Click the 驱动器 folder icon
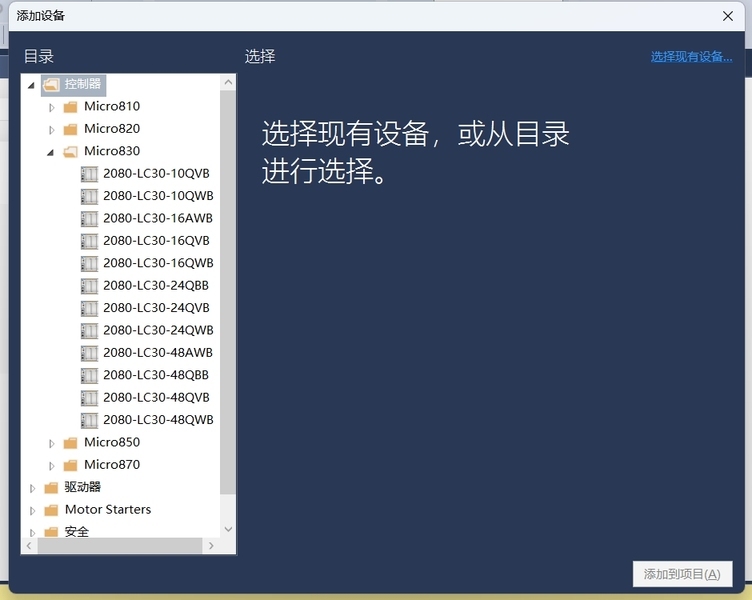The width and height of the screenshot is (752, 600). click(x=51, y=488)
